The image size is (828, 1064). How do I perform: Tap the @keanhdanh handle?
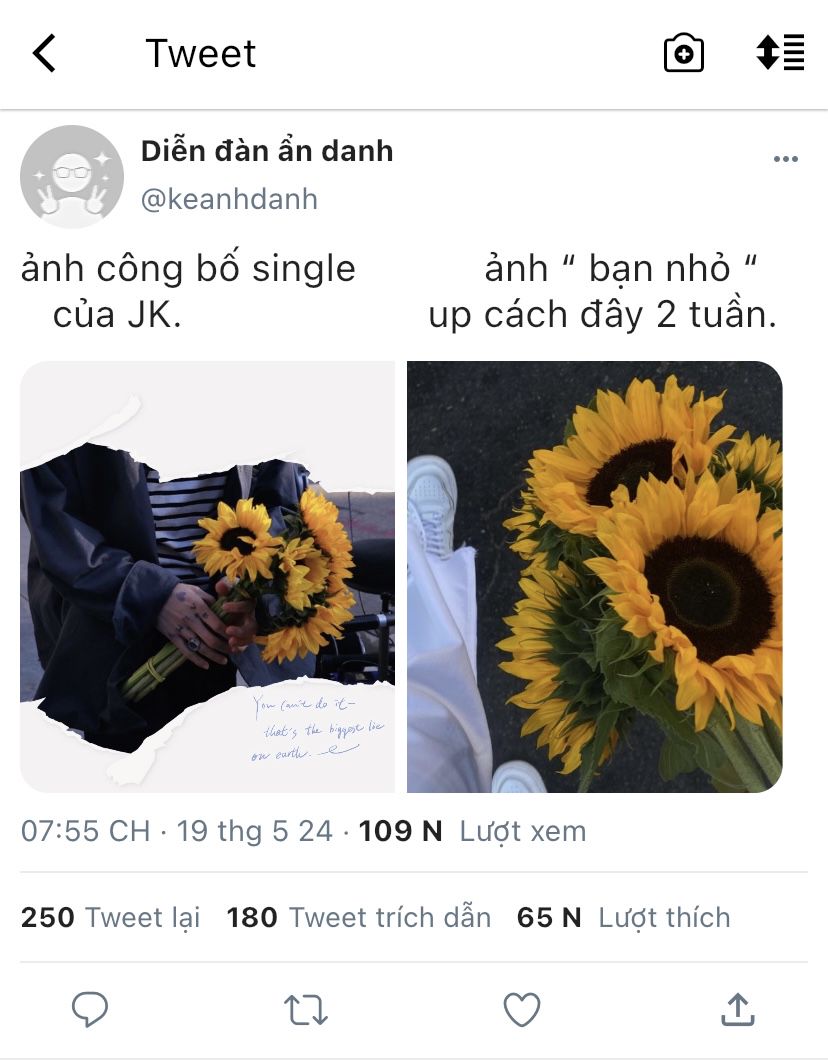229,200
